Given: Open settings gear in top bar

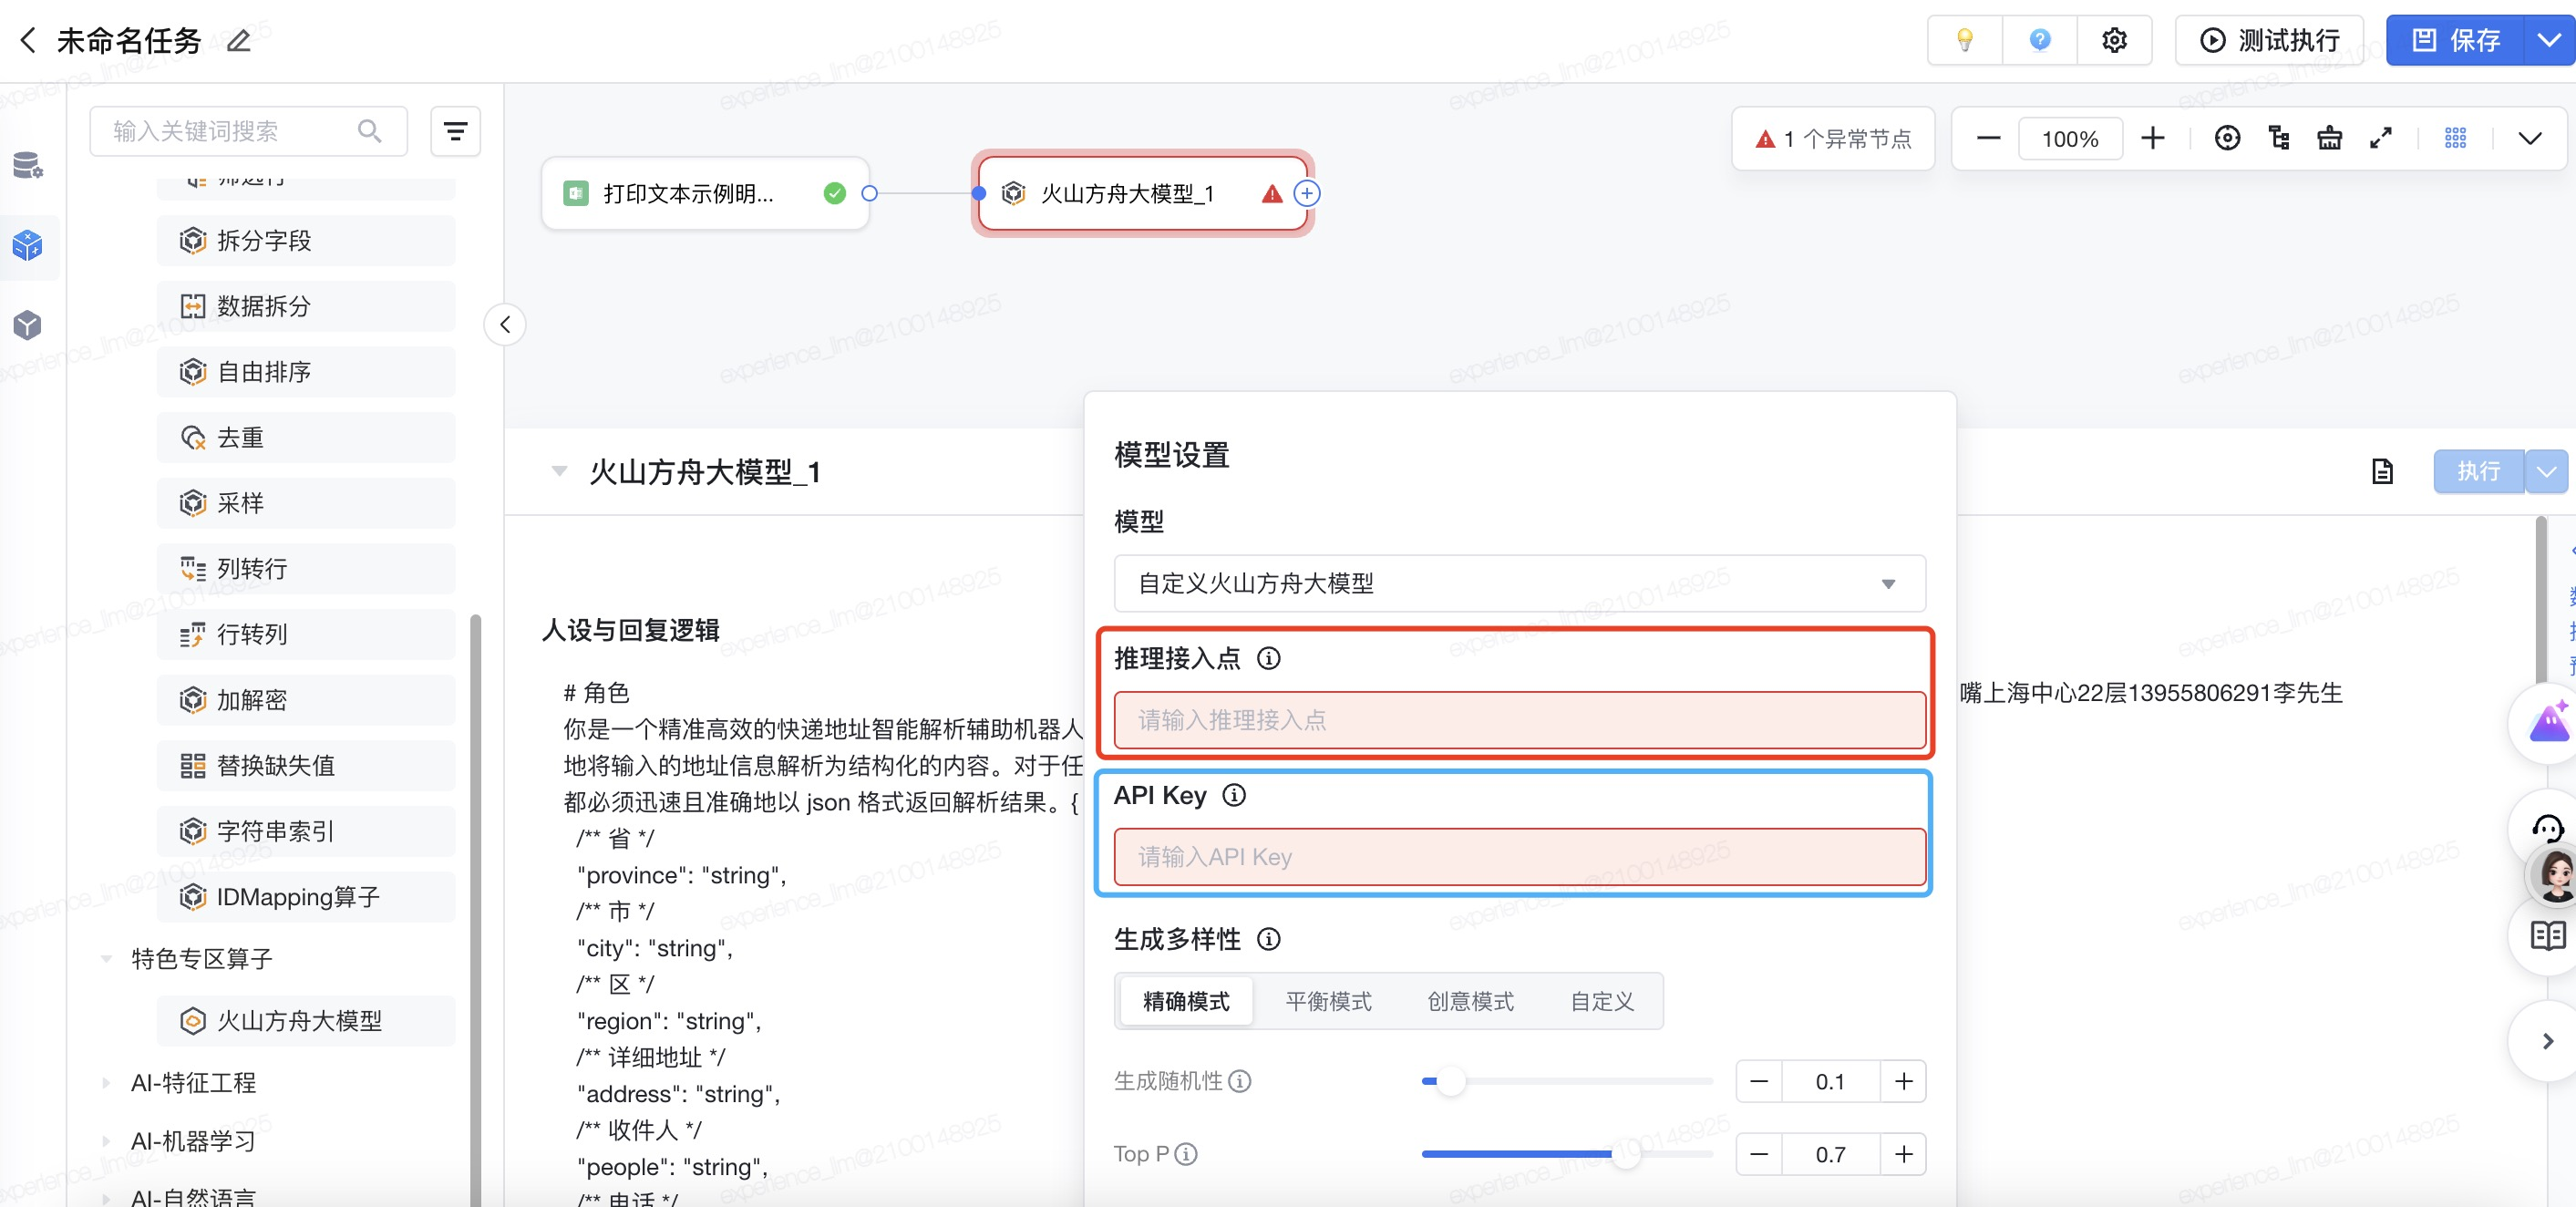Looking at the screenshot, I should click(x=2113, y=40).
